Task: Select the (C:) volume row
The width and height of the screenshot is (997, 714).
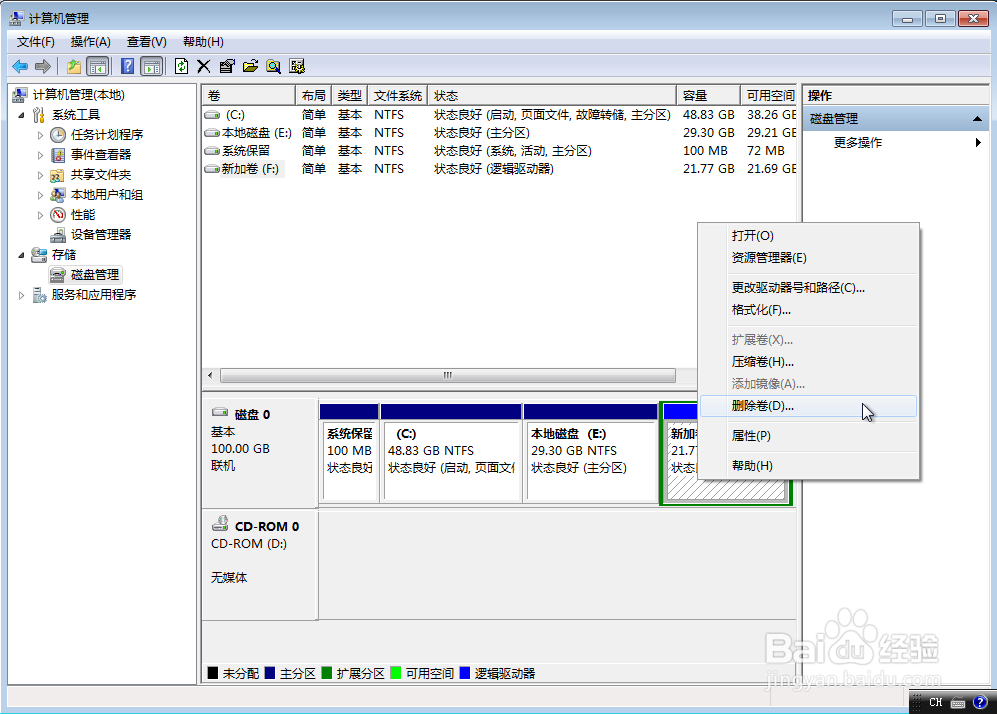Action: [x=499, y=115]
